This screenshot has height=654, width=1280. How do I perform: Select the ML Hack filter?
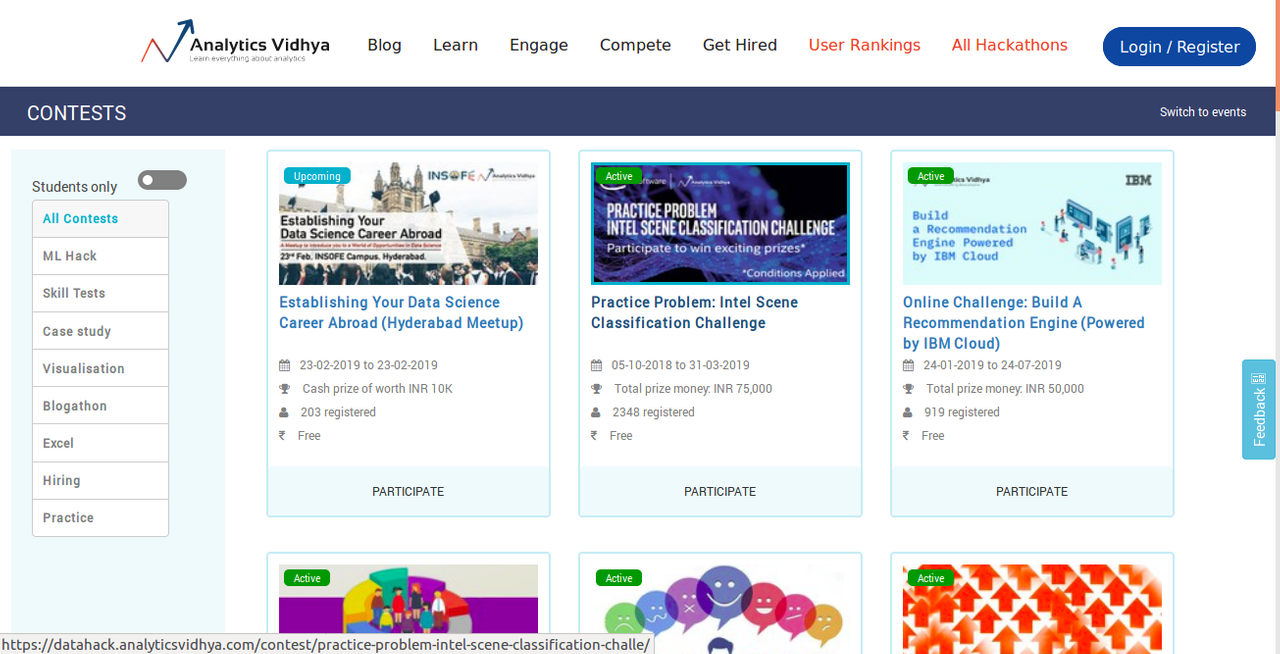[100, 256]
